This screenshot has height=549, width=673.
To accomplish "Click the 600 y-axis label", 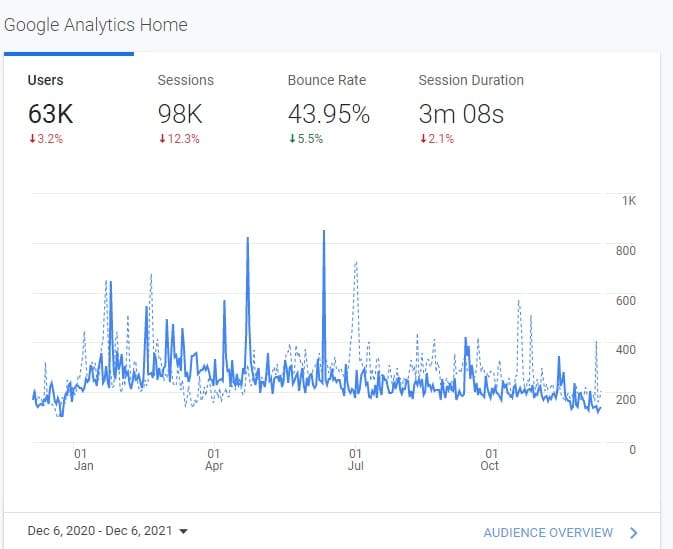I will pos(626,300).
